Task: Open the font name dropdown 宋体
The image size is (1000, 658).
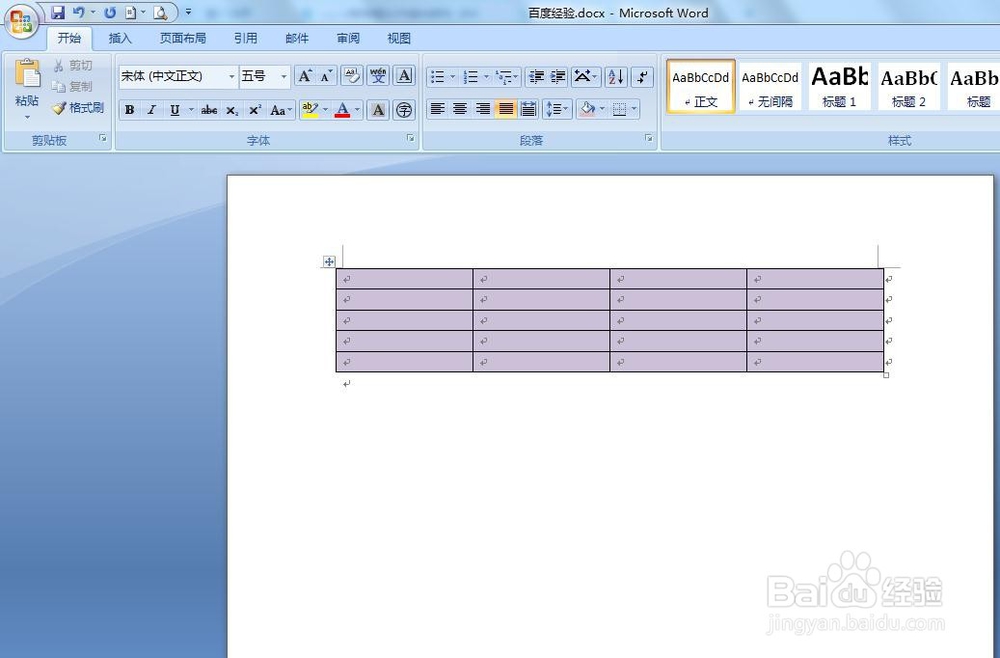Action: [232, 77]
